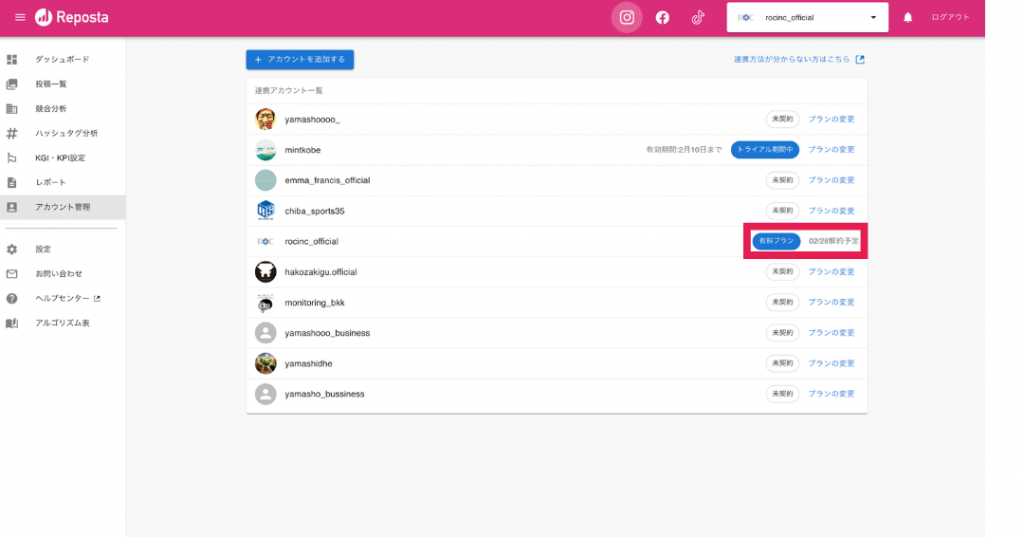Open ダッシュボード in sidebar
The width and height of the screenshot is (1024, 537).
pos(62,60)
